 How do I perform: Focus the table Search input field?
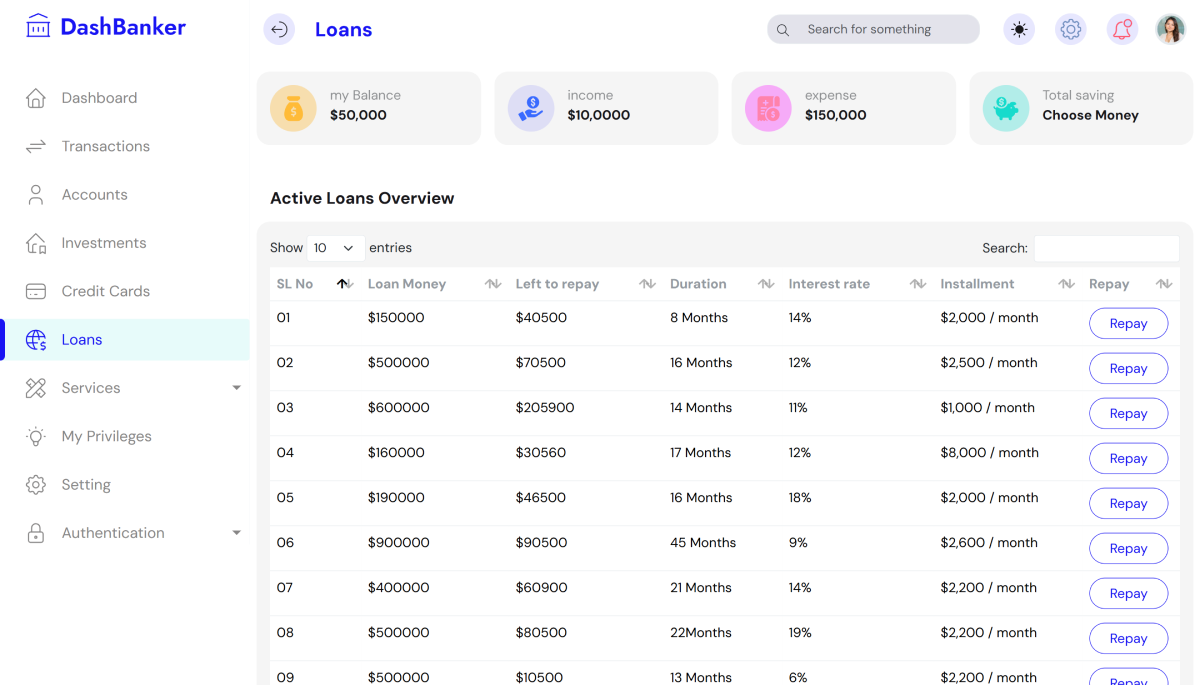tap(1106, 248)
